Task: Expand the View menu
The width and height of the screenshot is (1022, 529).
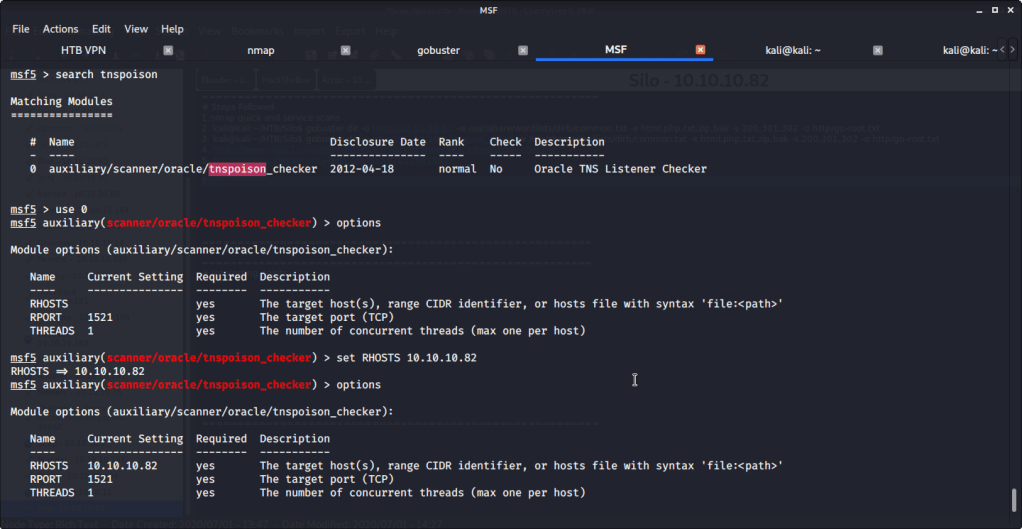Action: click(136, 29)
